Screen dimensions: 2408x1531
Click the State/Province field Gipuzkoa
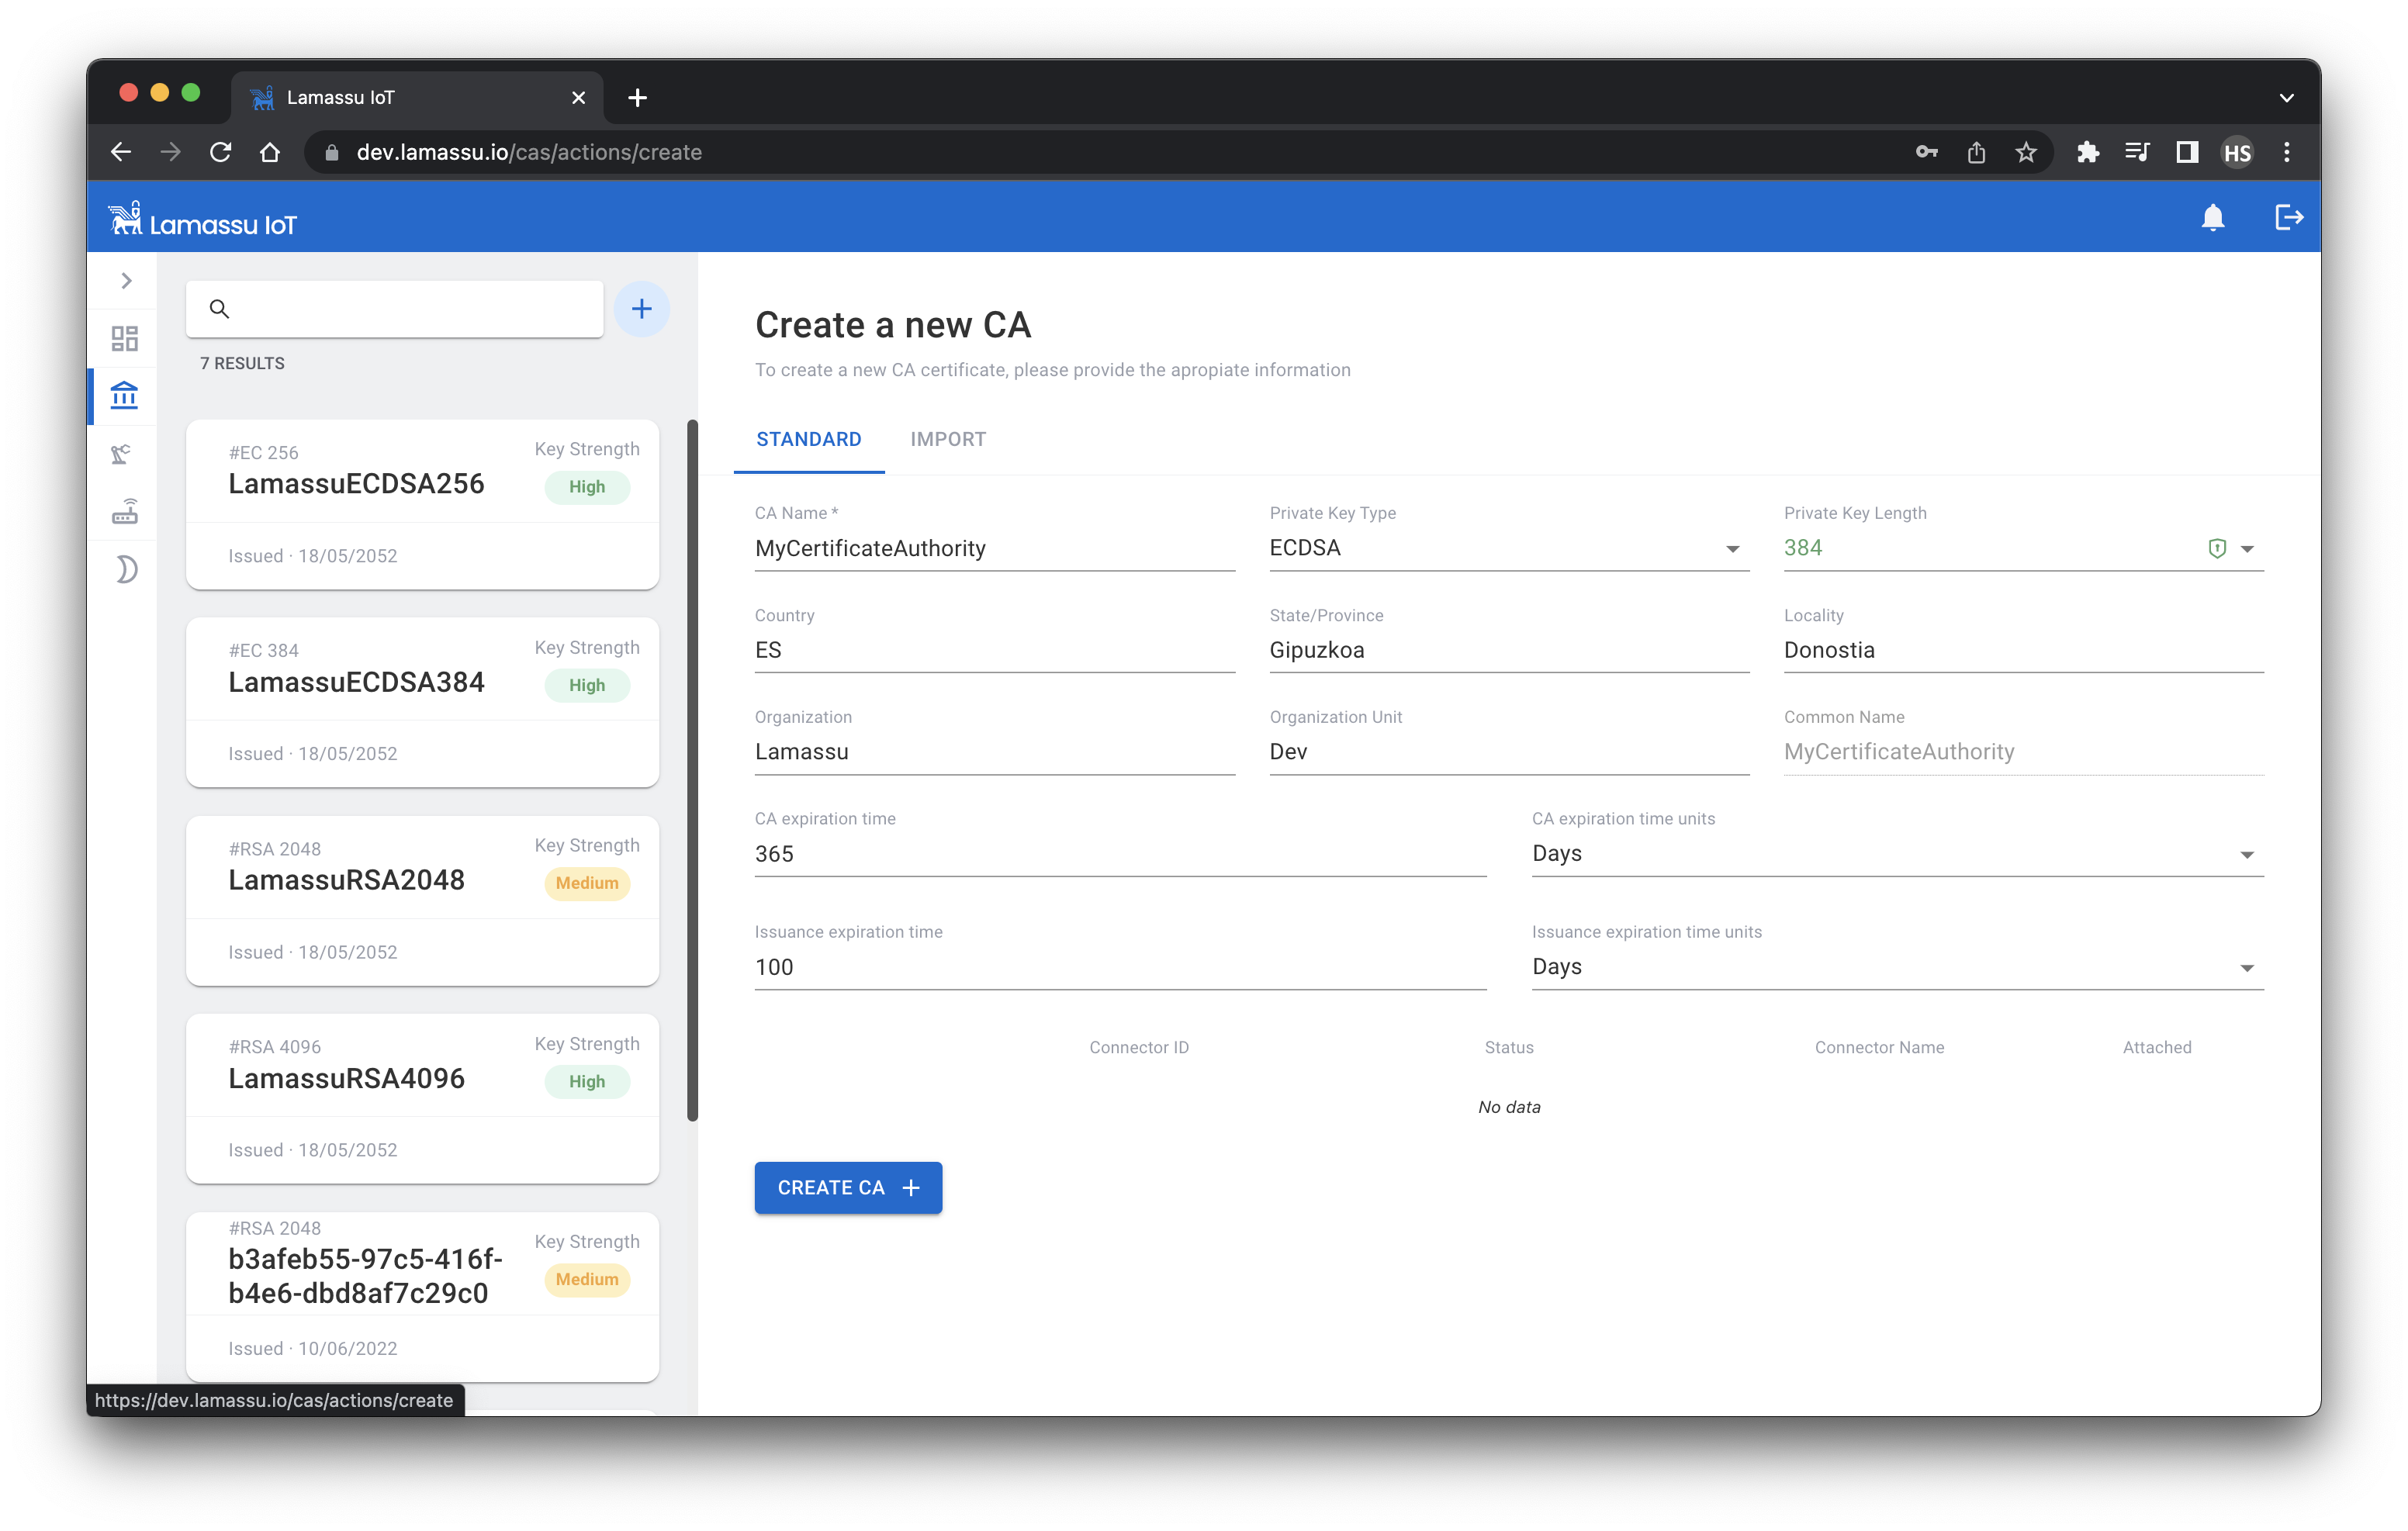1509,650
